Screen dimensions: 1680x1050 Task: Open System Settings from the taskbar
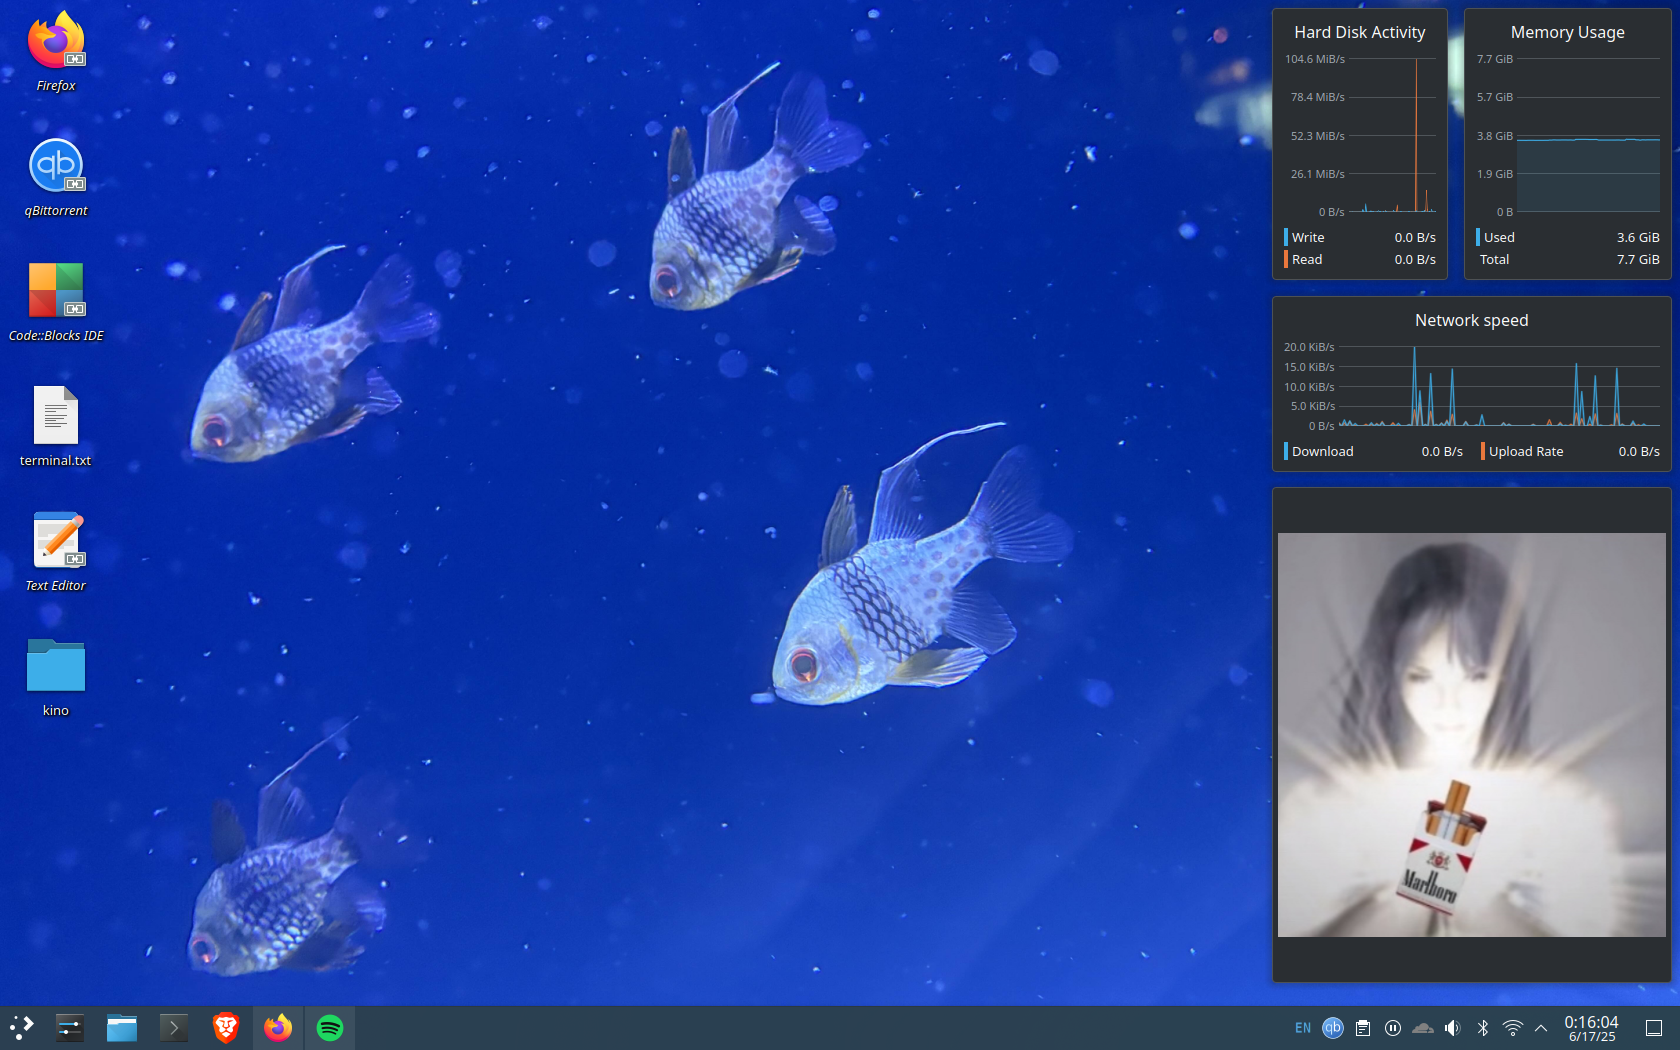point(70,1027)
